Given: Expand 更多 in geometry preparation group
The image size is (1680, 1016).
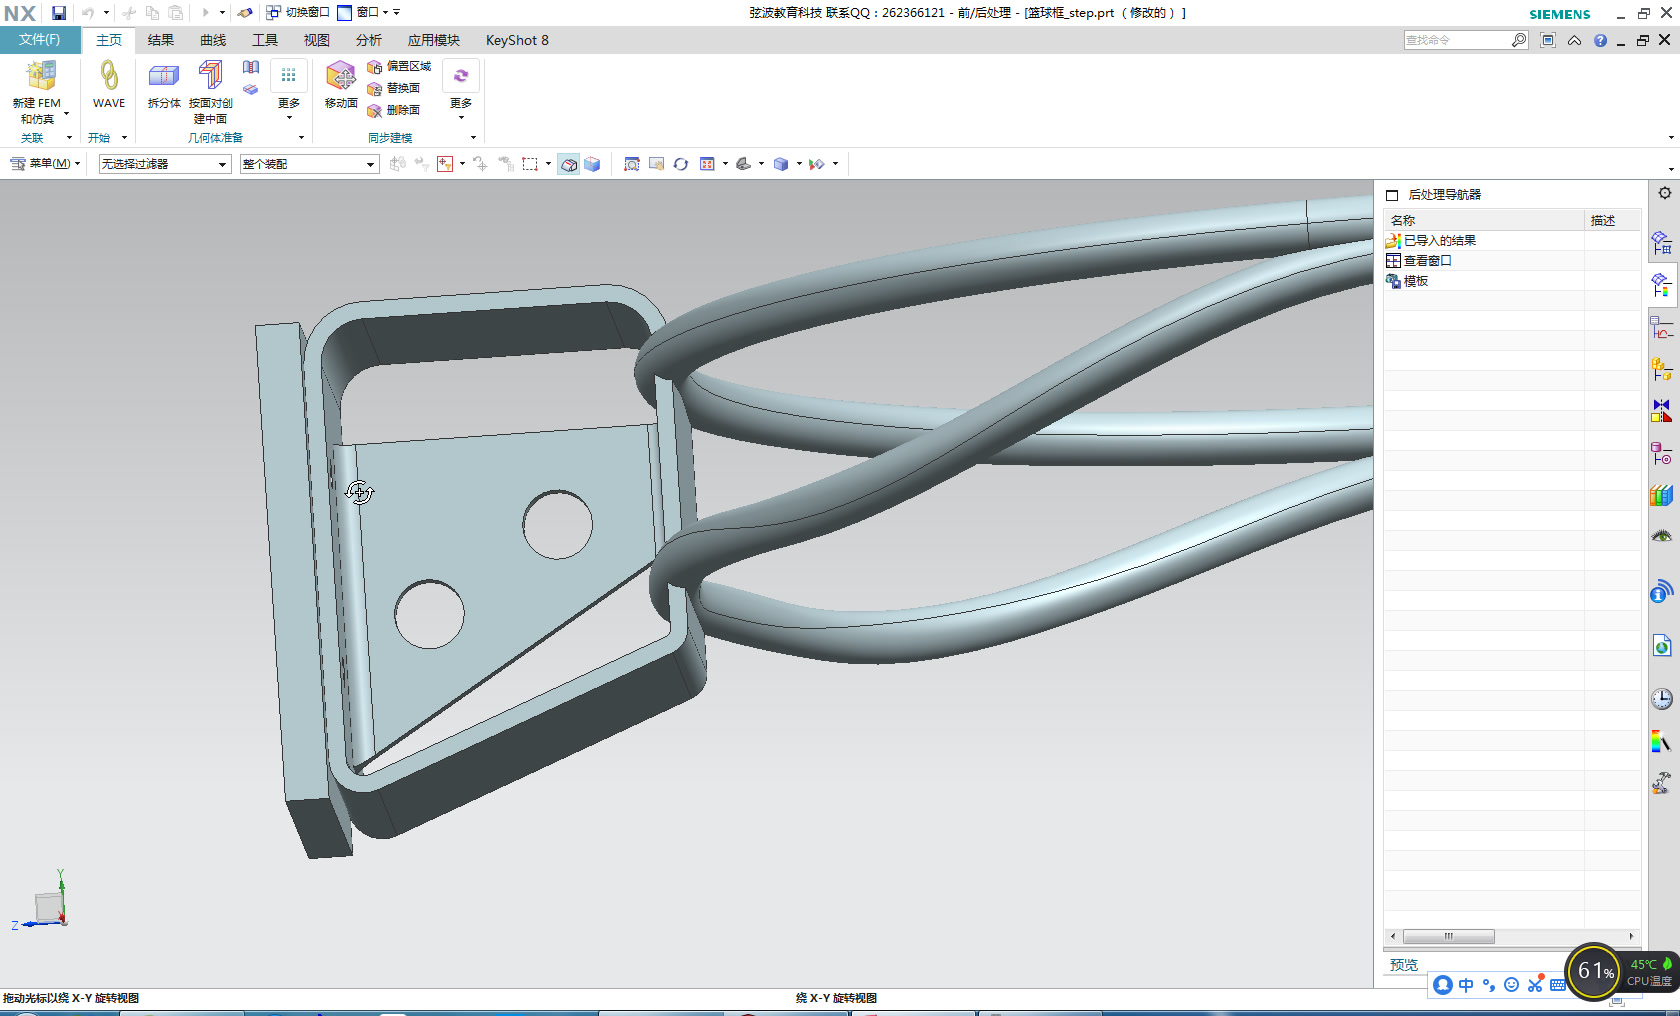Looking at the screenshot, I should coord(289,92).
